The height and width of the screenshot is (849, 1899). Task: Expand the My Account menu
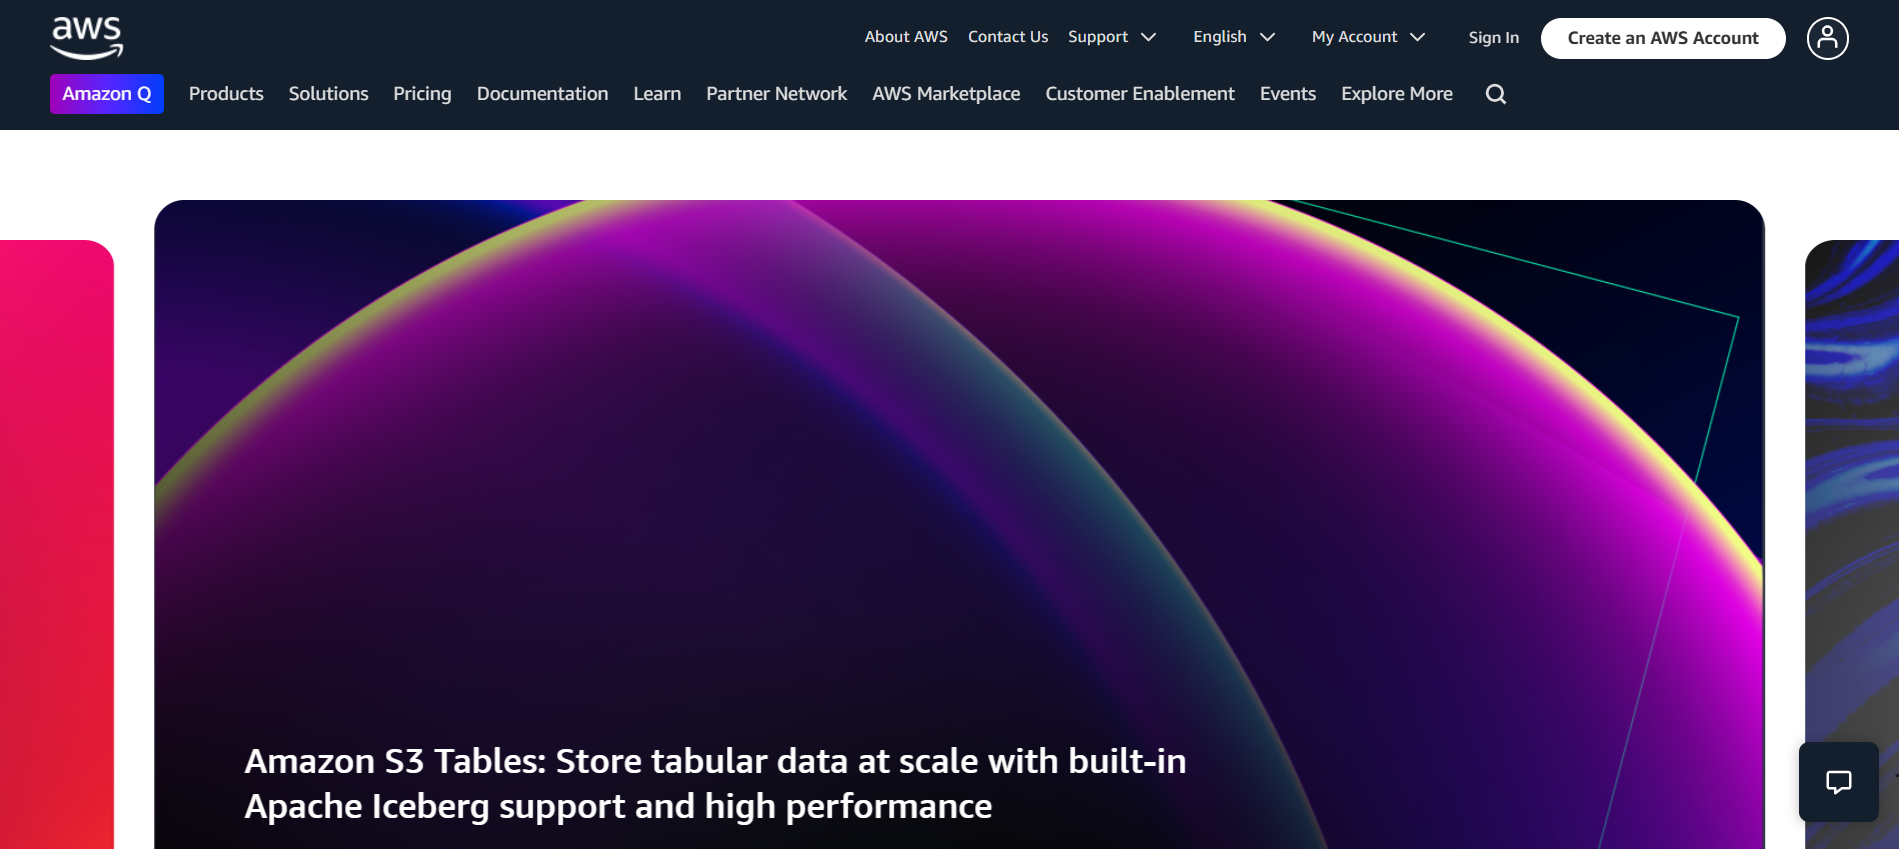click(1367, 37)
